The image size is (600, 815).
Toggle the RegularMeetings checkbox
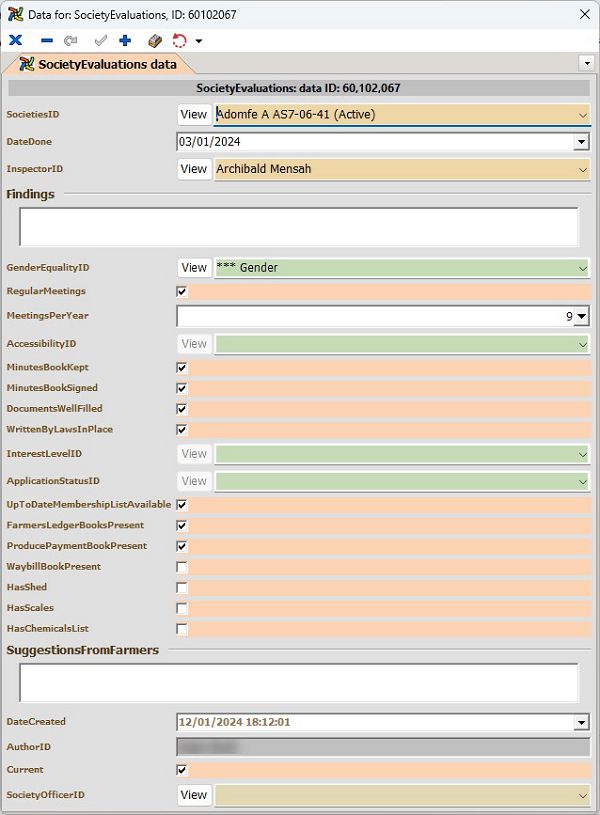coord(182,292)
